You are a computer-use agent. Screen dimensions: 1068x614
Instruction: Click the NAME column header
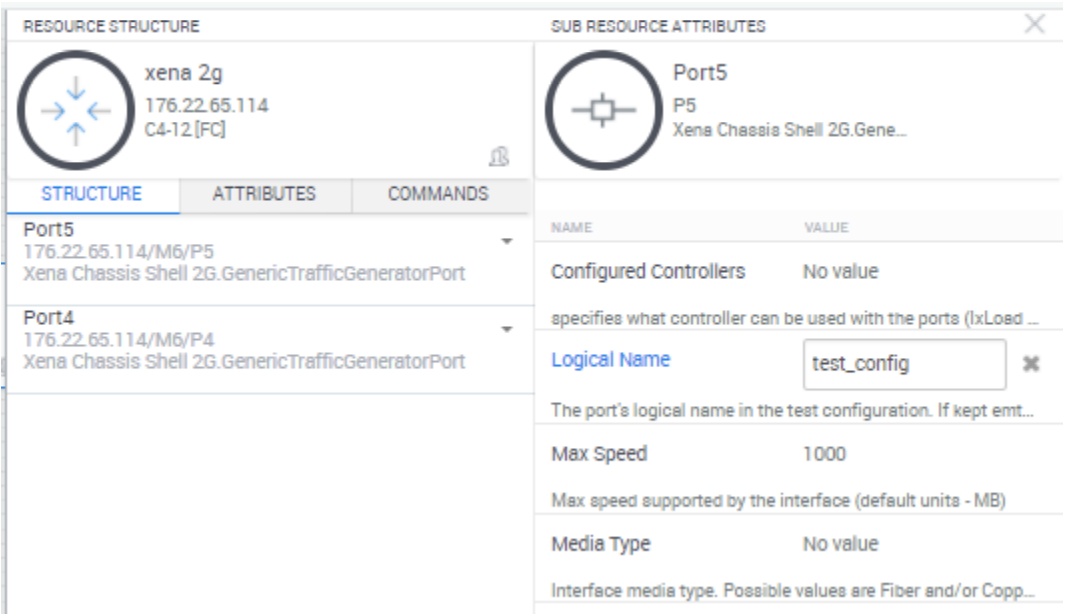[x=571, y=227]
